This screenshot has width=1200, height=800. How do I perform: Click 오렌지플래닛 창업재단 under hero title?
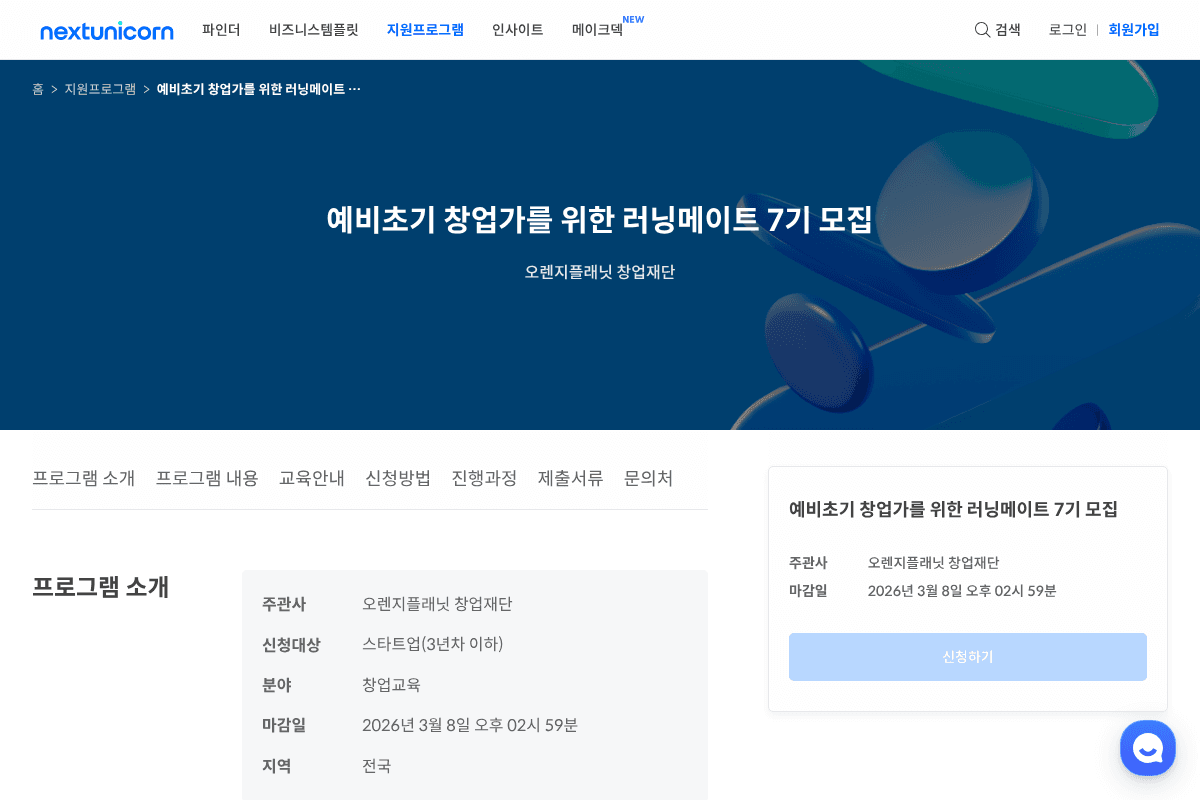pyautogui.click(x=600, y=272)
